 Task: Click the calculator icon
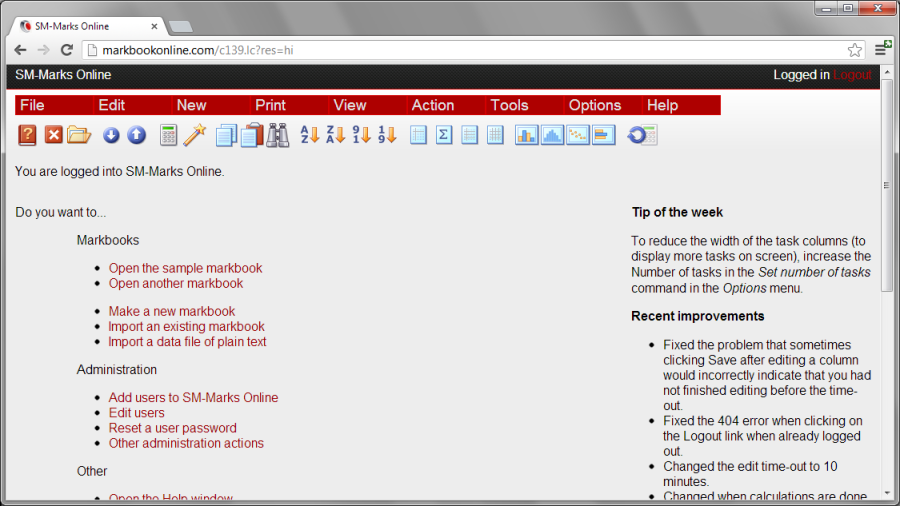168,135
